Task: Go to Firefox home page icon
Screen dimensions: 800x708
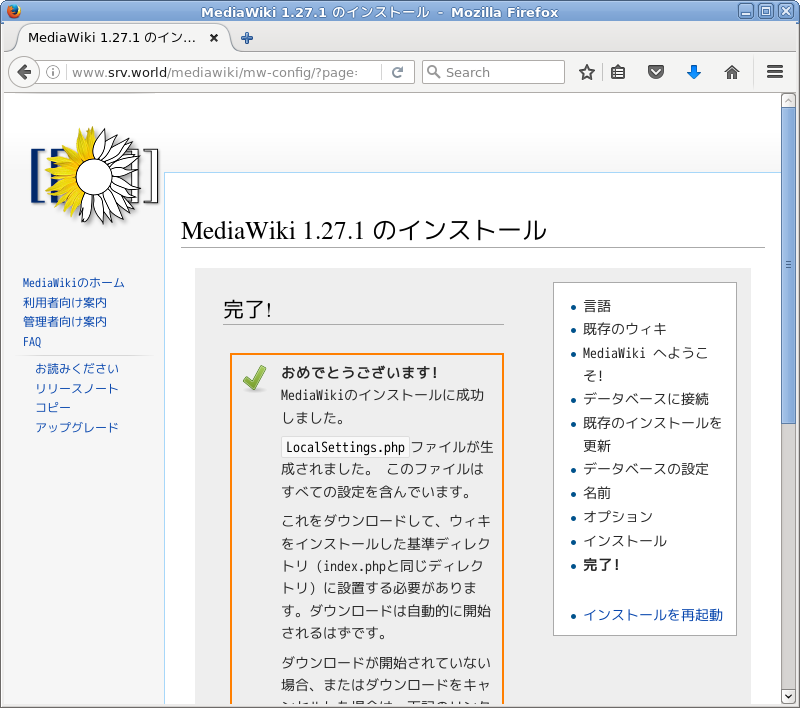Action: click(x=732, y=72)
